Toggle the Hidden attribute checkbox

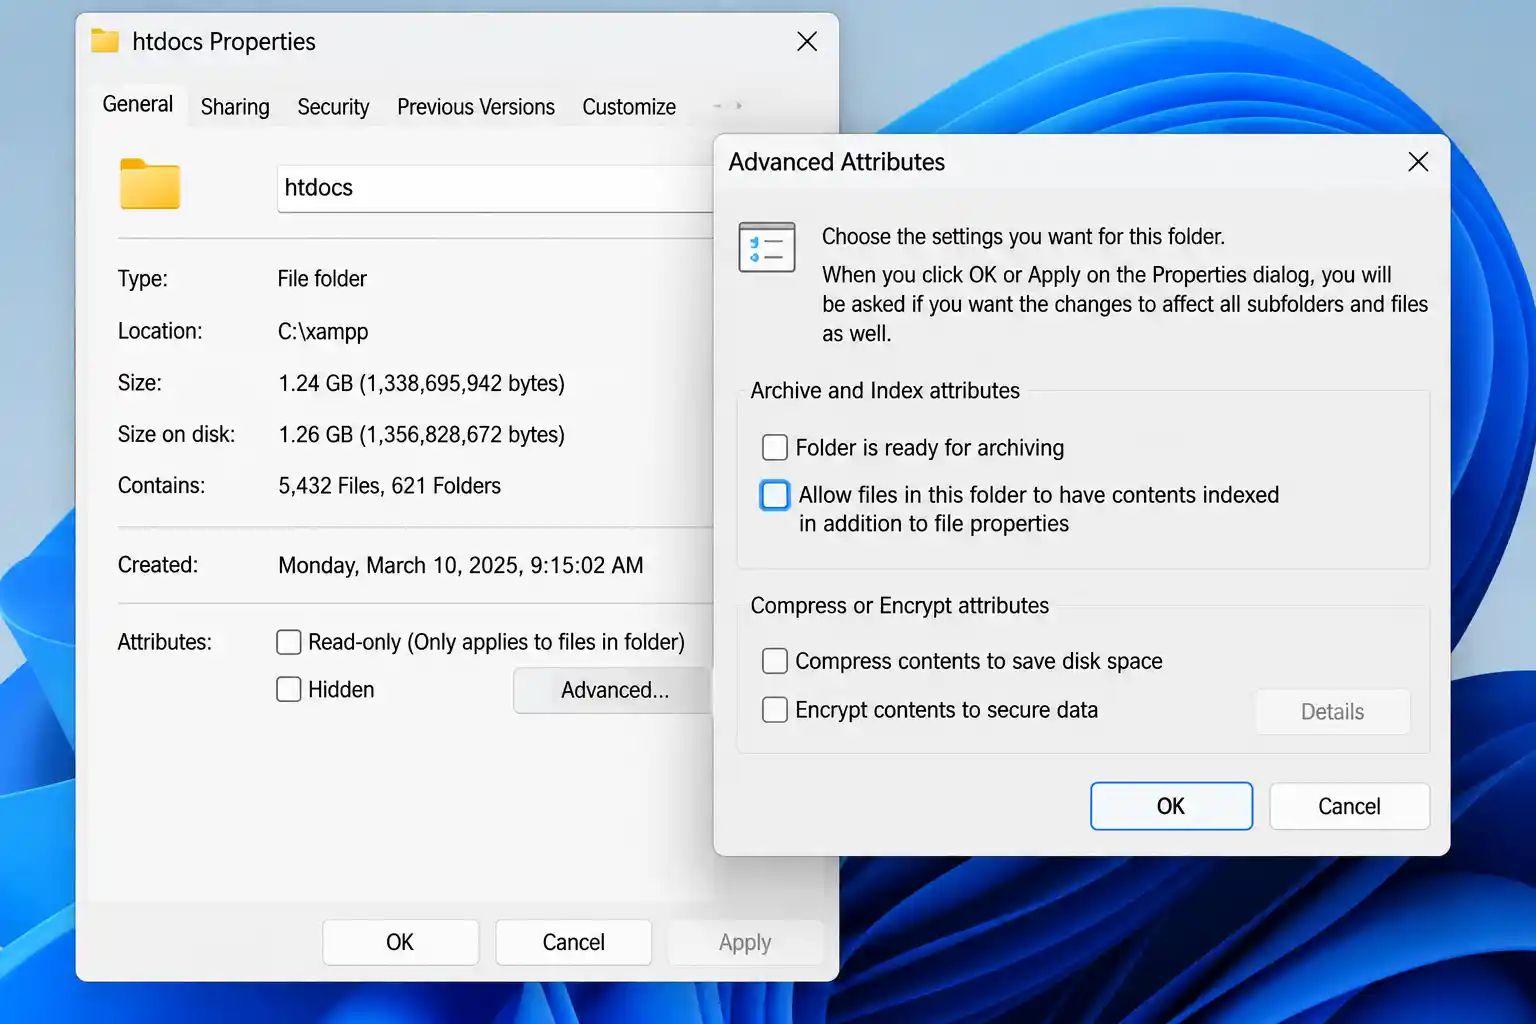(x=289, y=689)
